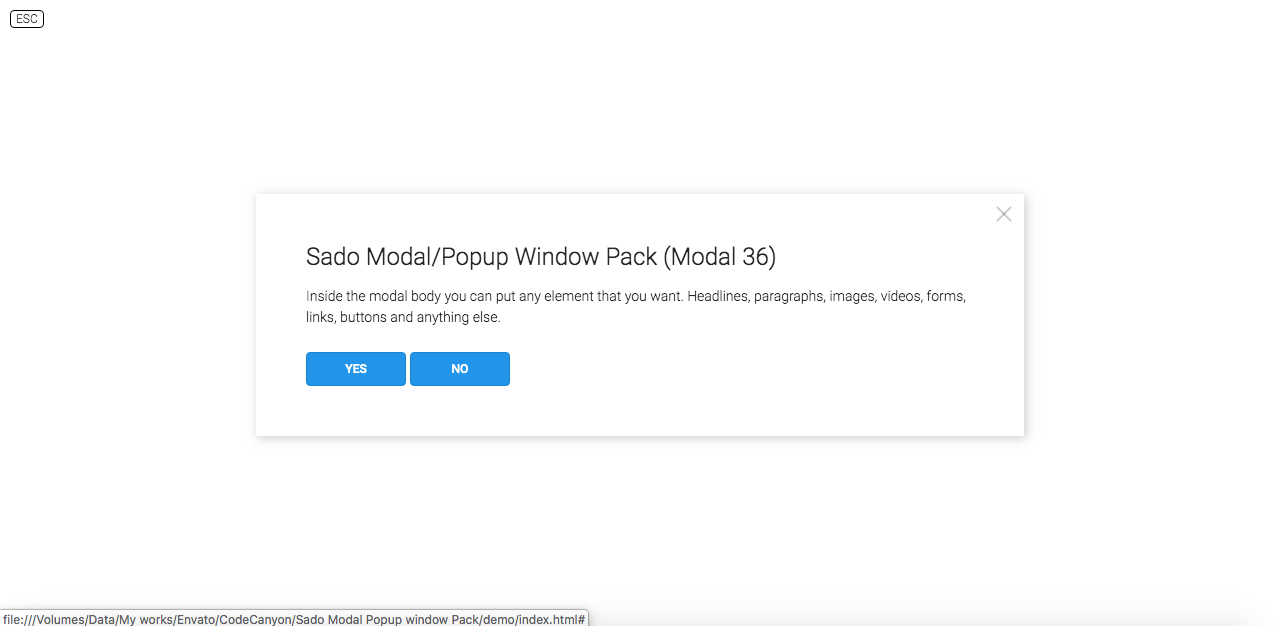1278x626 pixels.
Task: Click the word "images" in modal text
Action: tap(852, 297)
